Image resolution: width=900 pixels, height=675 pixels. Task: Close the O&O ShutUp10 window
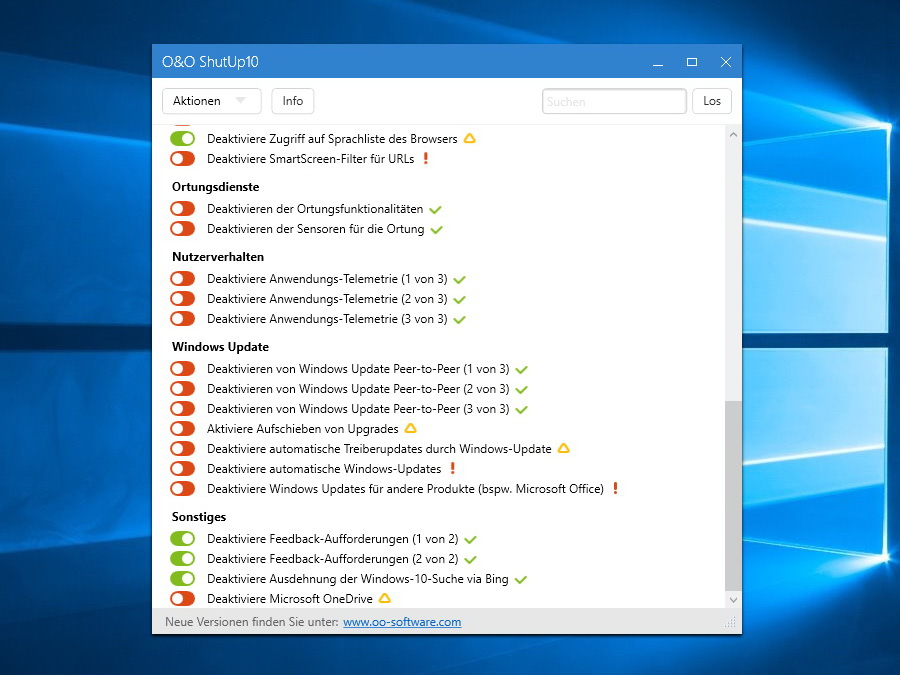(726, 62)
